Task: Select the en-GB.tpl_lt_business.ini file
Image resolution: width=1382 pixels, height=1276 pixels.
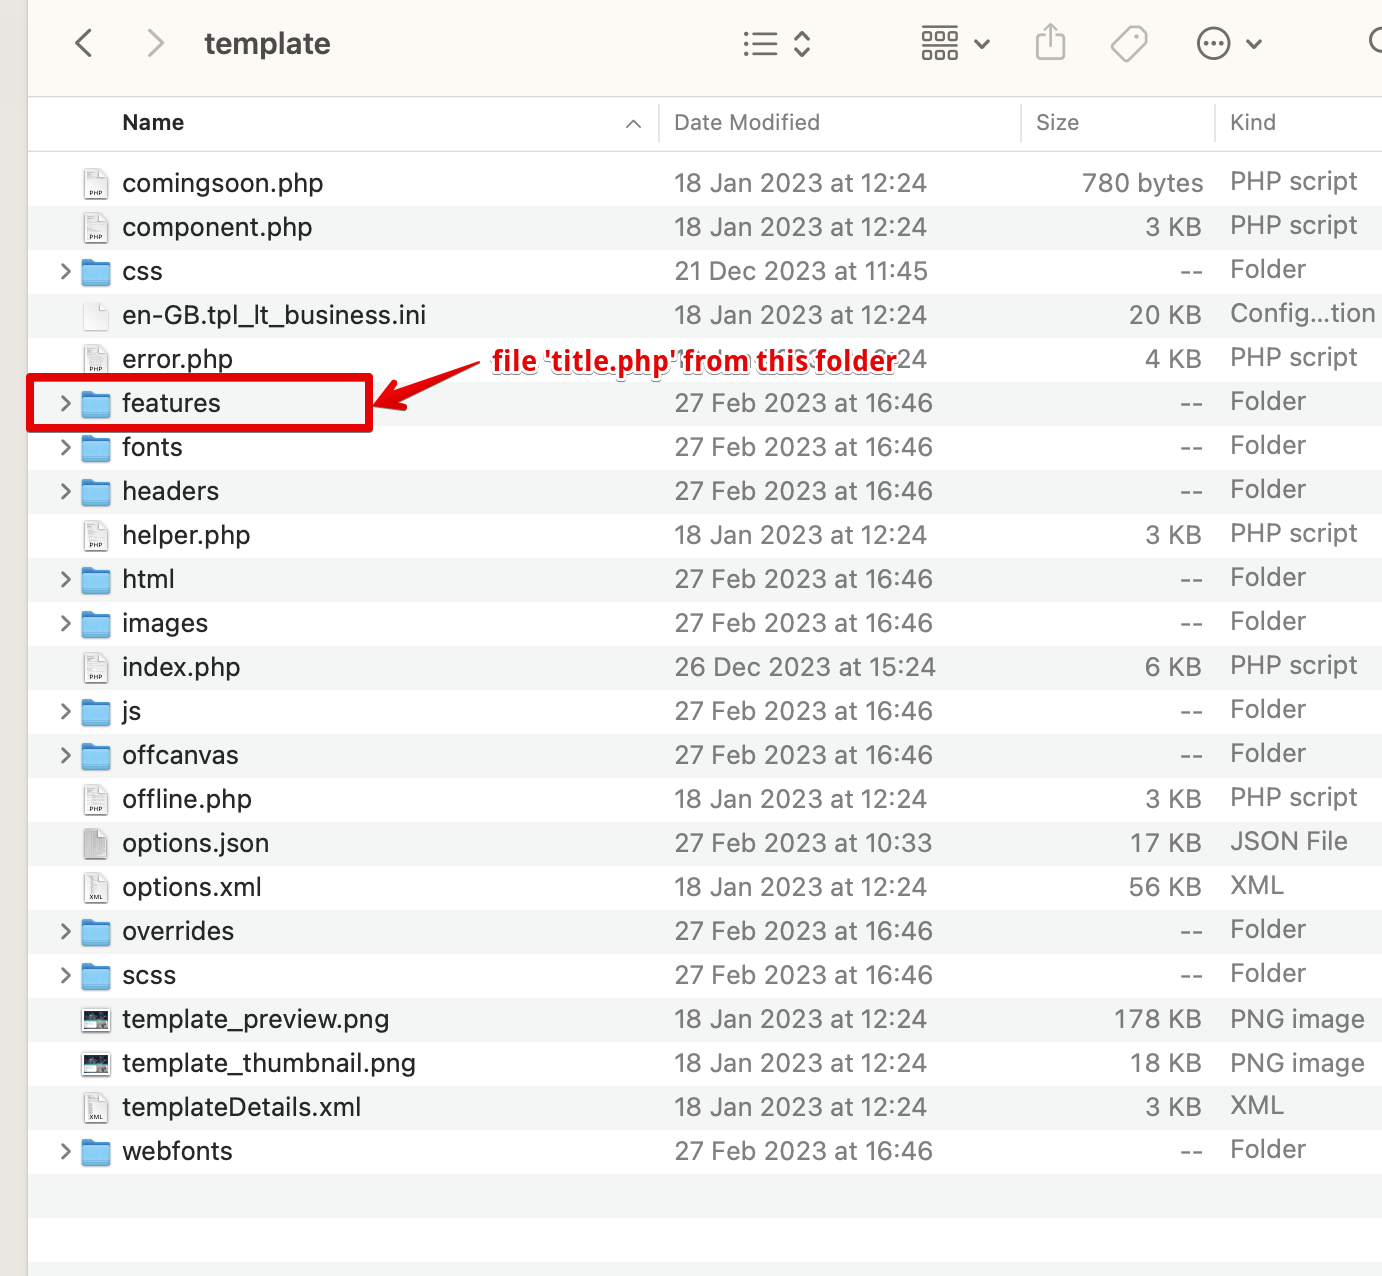Action: [x=274, y=316]
